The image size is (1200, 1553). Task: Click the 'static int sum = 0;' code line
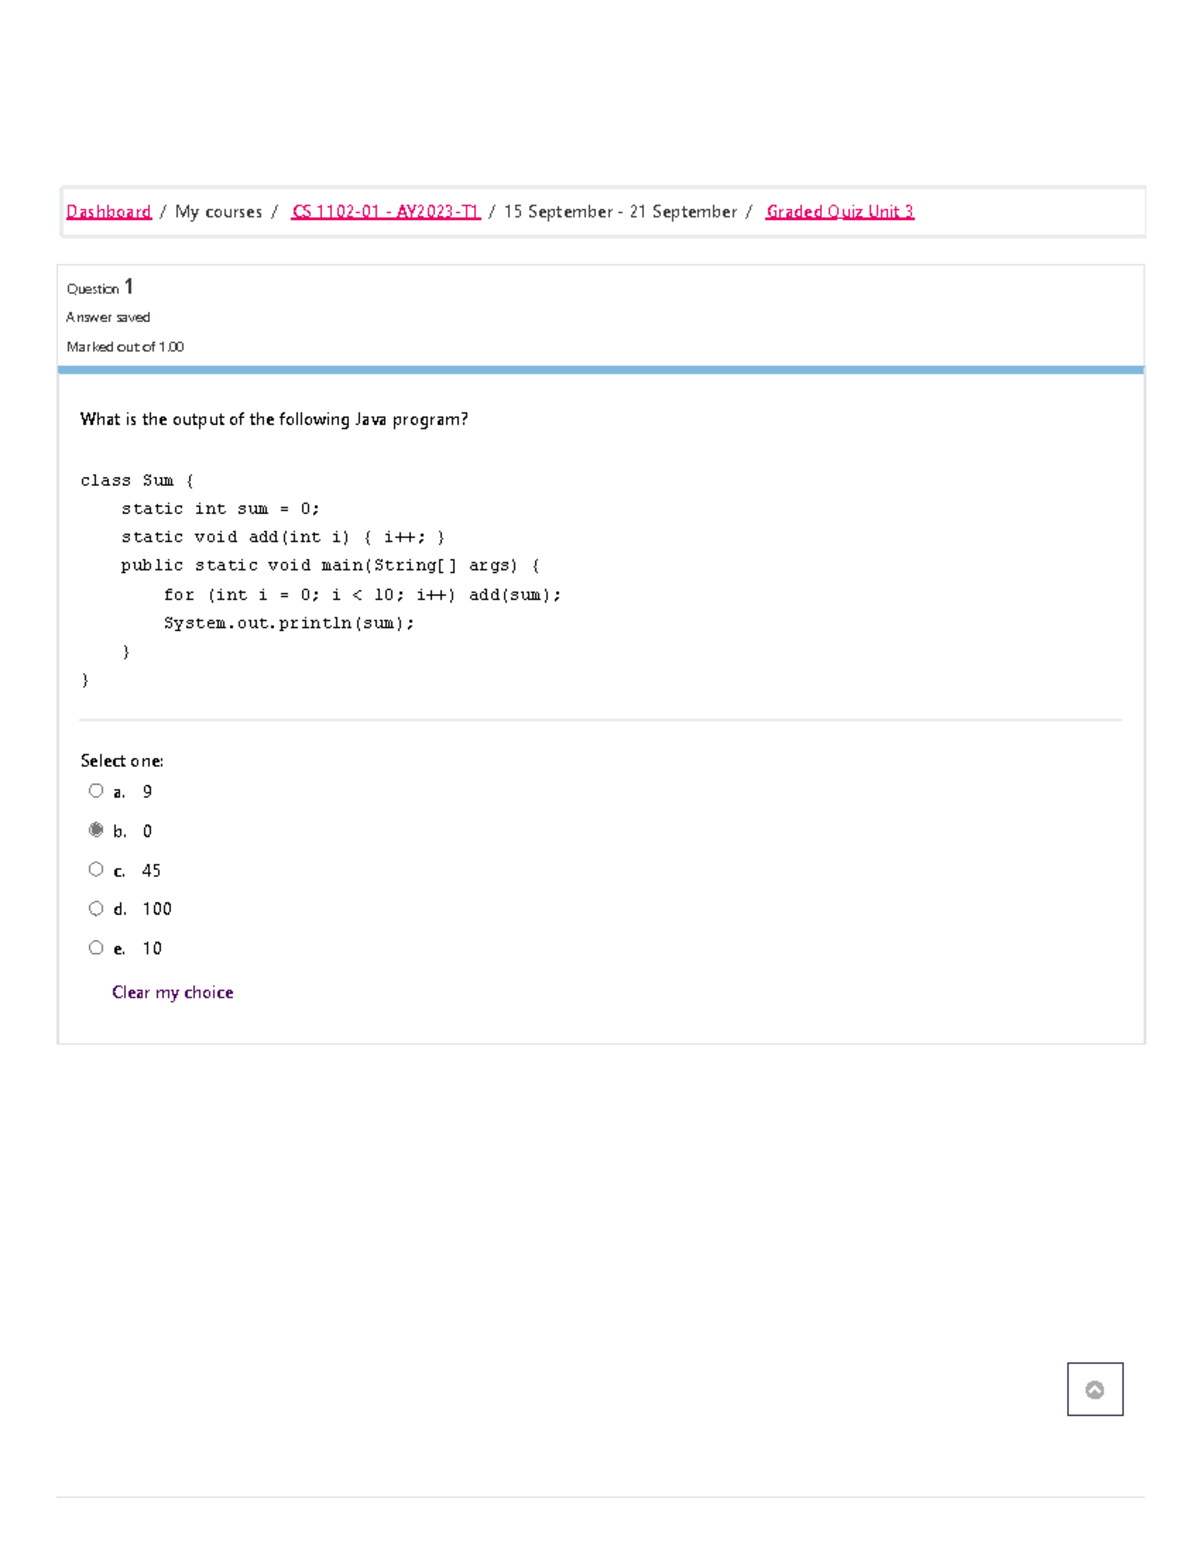point(220,509)
